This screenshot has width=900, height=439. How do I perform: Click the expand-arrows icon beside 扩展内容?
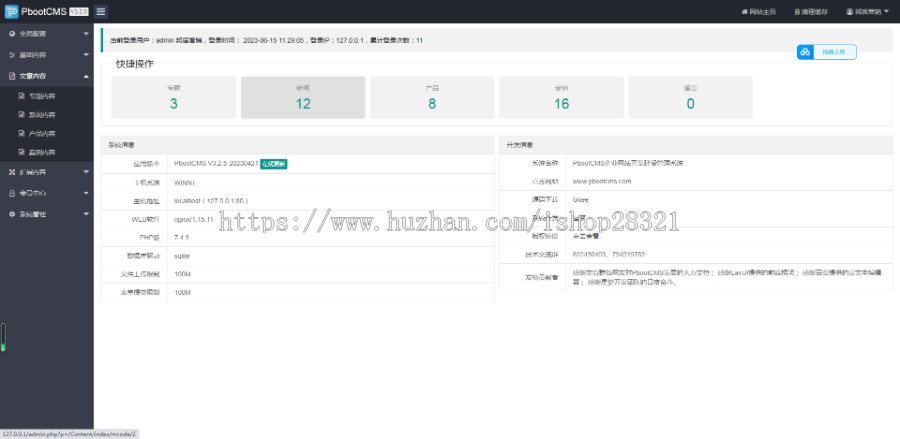pyautogui.click(x=12, y=172)
